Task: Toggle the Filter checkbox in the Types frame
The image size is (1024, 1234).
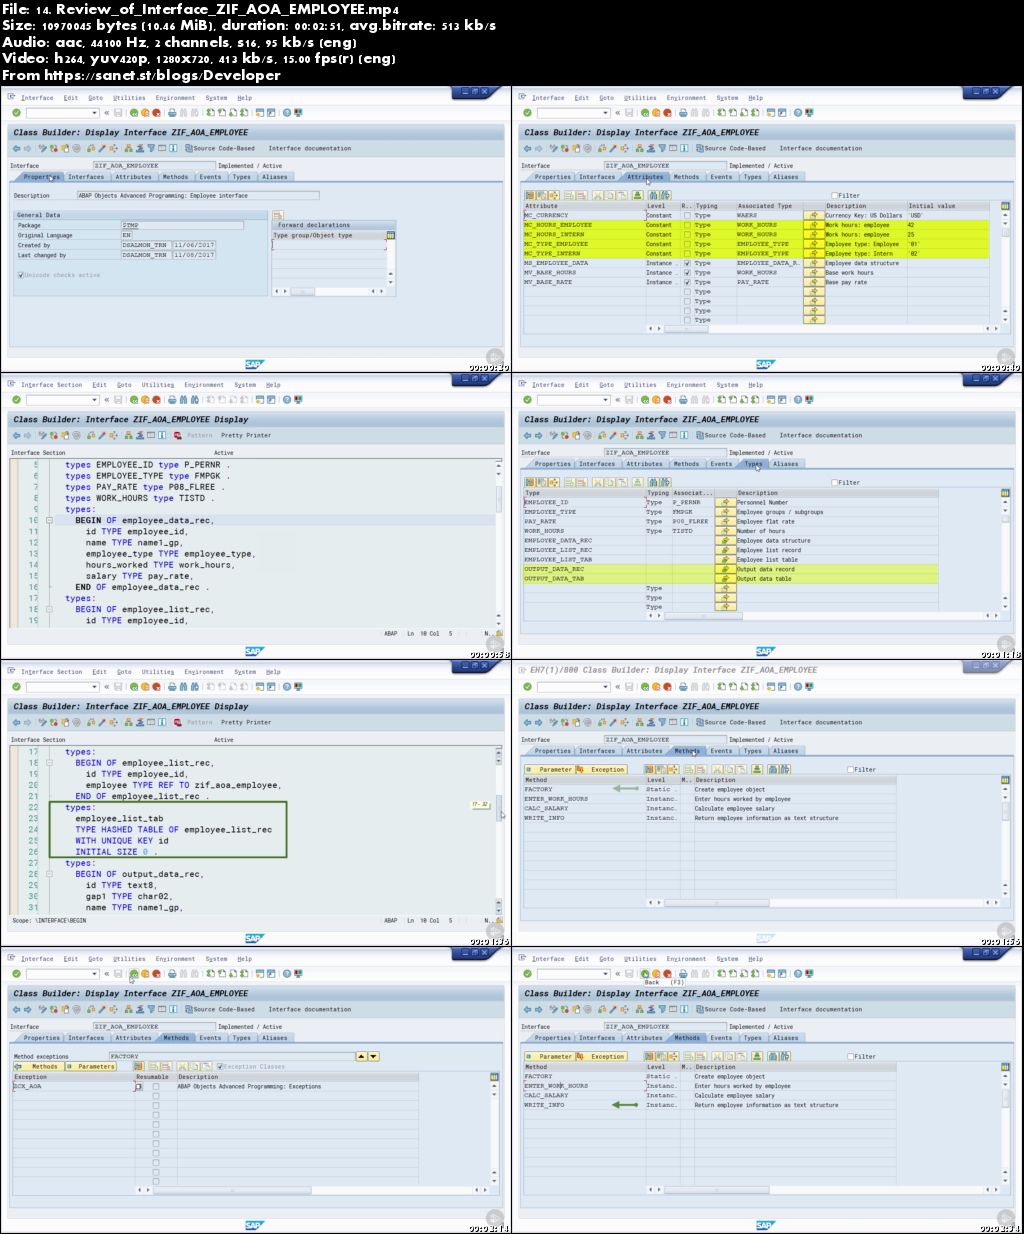Action: [x=834, y=482]
